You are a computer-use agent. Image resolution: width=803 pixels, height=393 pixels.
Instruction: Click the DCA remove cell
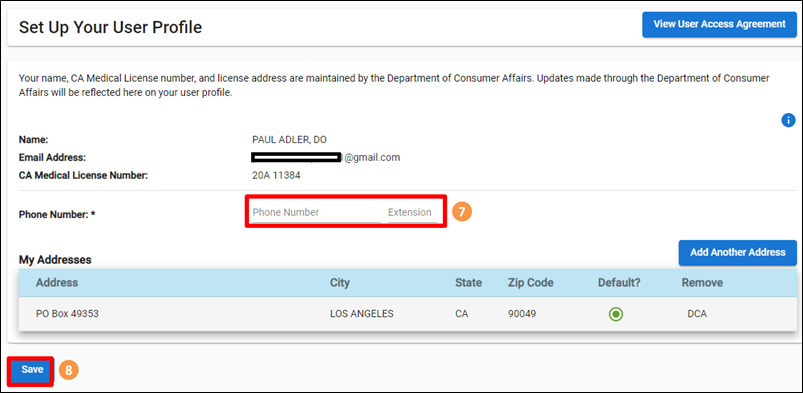point(697,314)
